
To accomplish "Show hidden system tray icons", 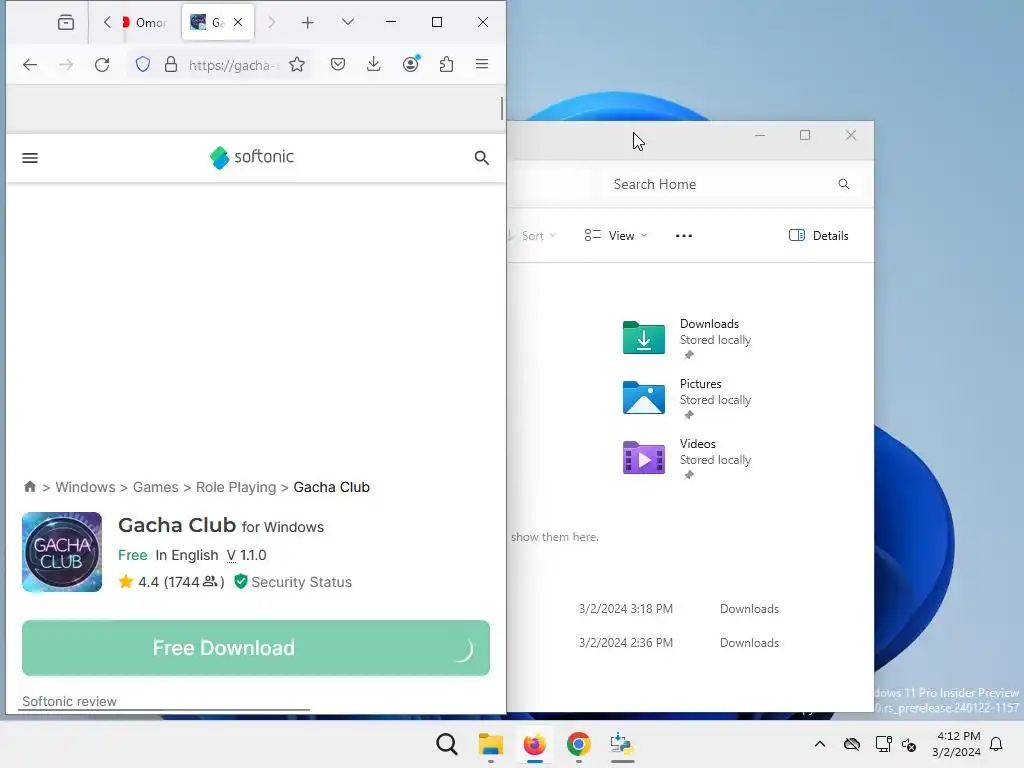I will tap(820, 744).
